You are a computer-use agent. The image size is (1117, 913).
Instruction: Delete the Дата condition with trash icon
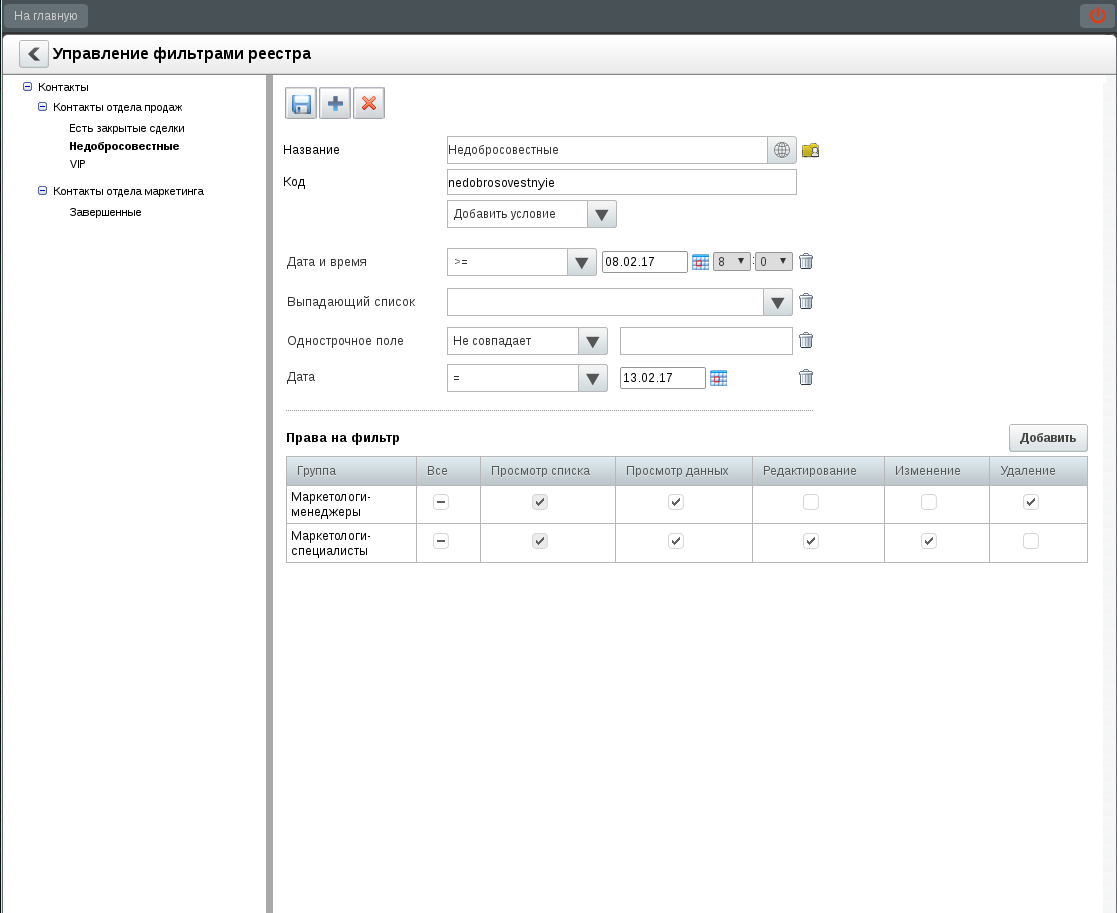806,377
